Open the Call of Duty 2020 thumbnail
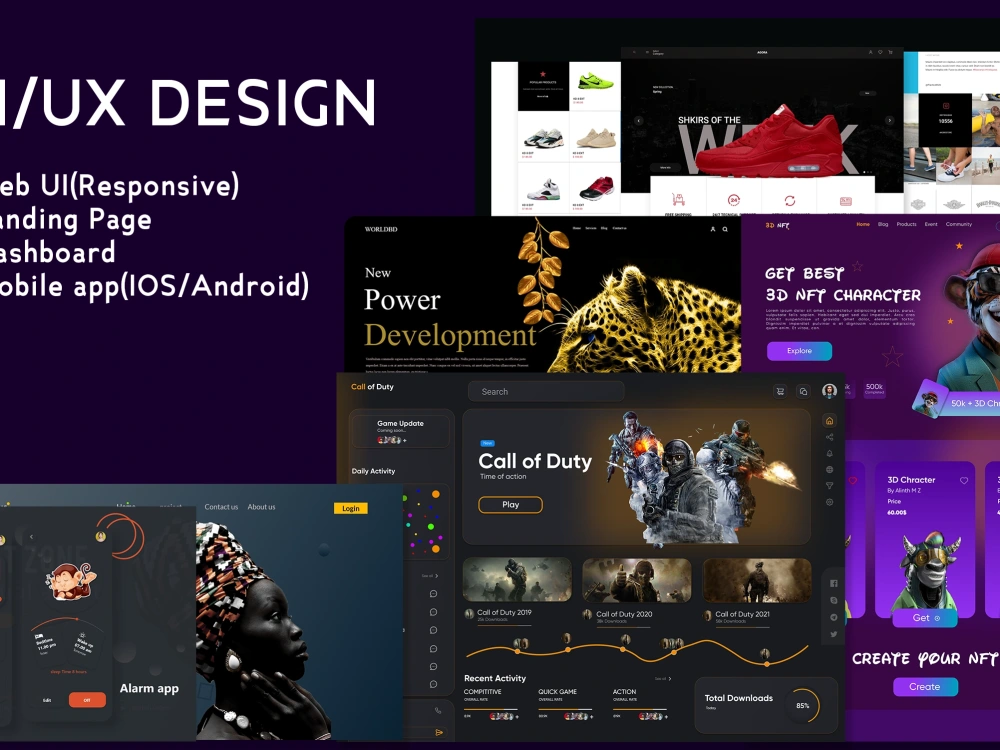 (636, 580)
